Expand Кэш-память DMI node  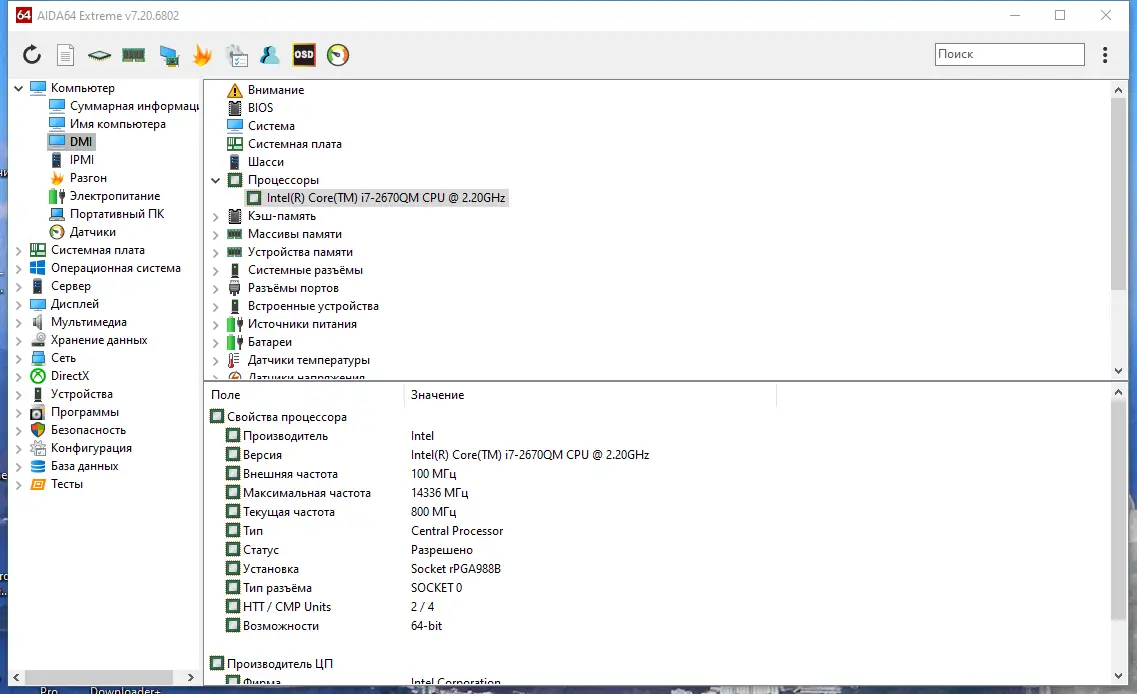click(x=215, y=216)
